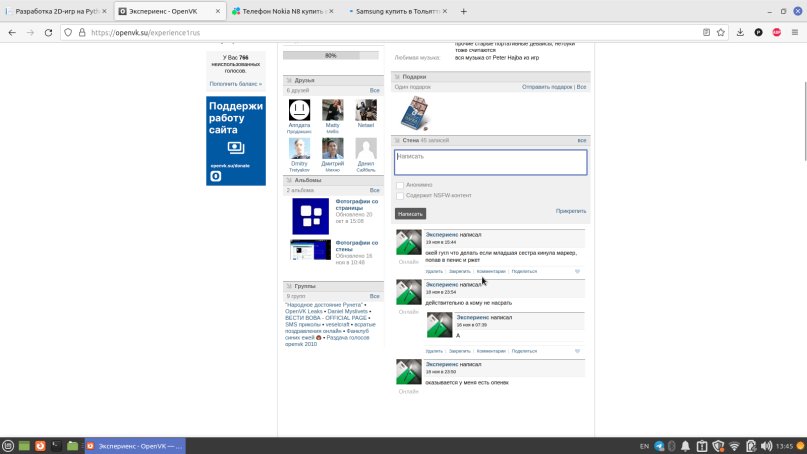The width and height of the screenshot is (807, 454).
Task: Open new browser tab with plus icon
Action: pyautogui.click(x=463, y=11)
